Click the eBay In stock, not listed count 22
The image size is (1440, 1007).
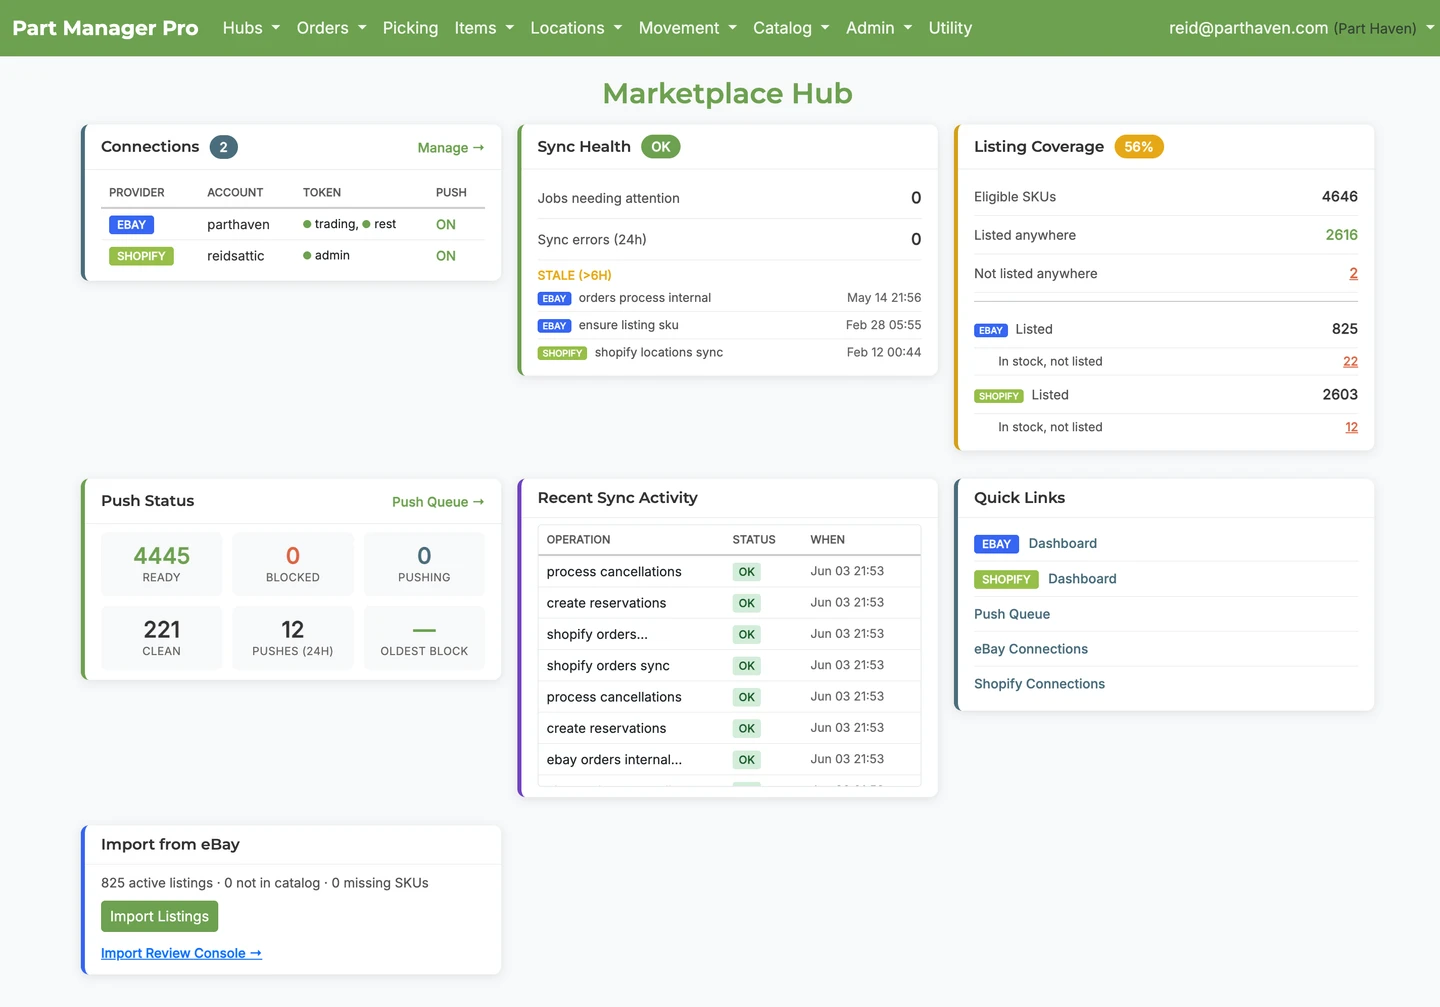[x=1350, y=361]
